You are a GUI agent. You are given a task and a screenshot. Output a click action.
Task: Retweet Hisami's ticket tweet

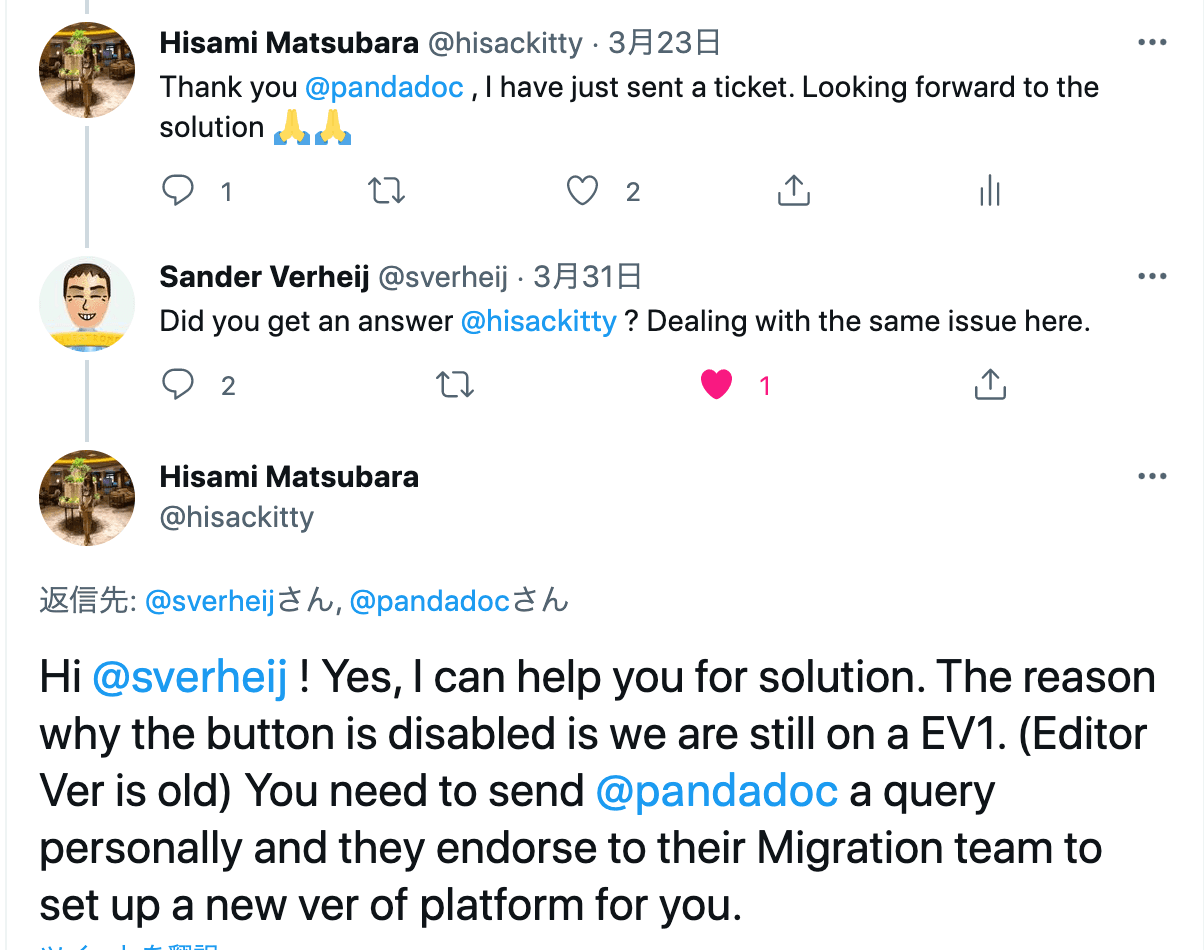(386, 190)
